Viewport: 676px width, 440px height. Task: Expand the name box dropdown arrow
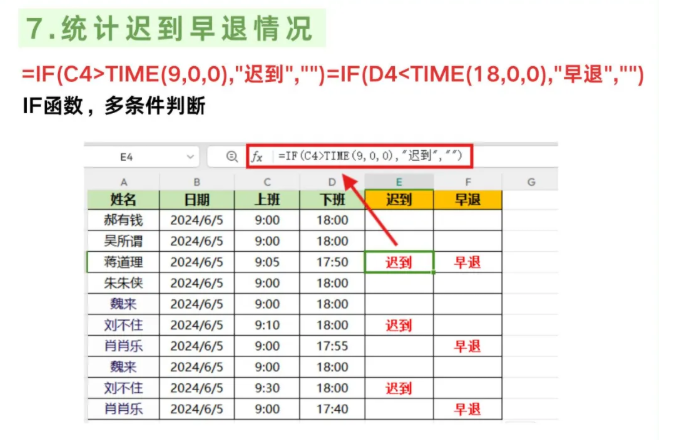coord(190,157)
